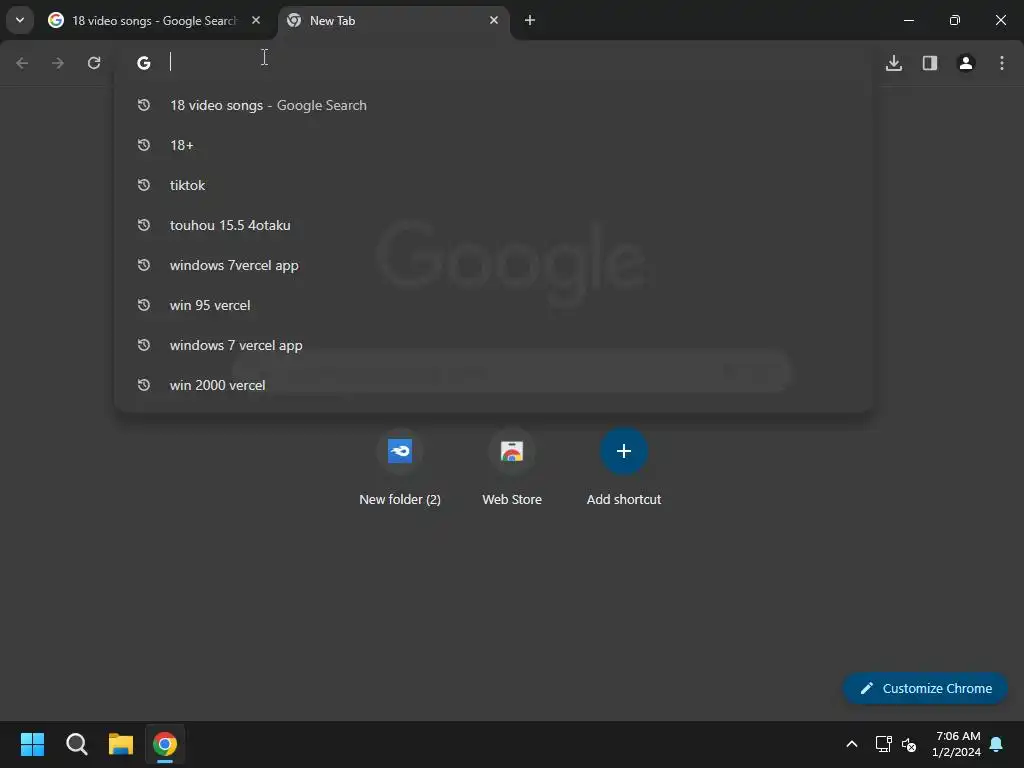
Task: Restore down the Chrome window
Action: click(x=955, y=20)
